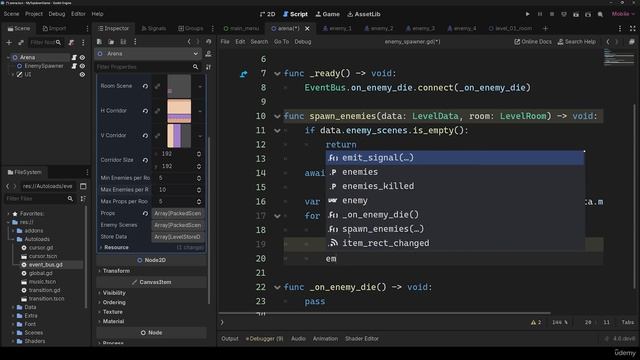The image size is (640, 360).
Task: Reset Corridor Size property
Action: [145, 160]
